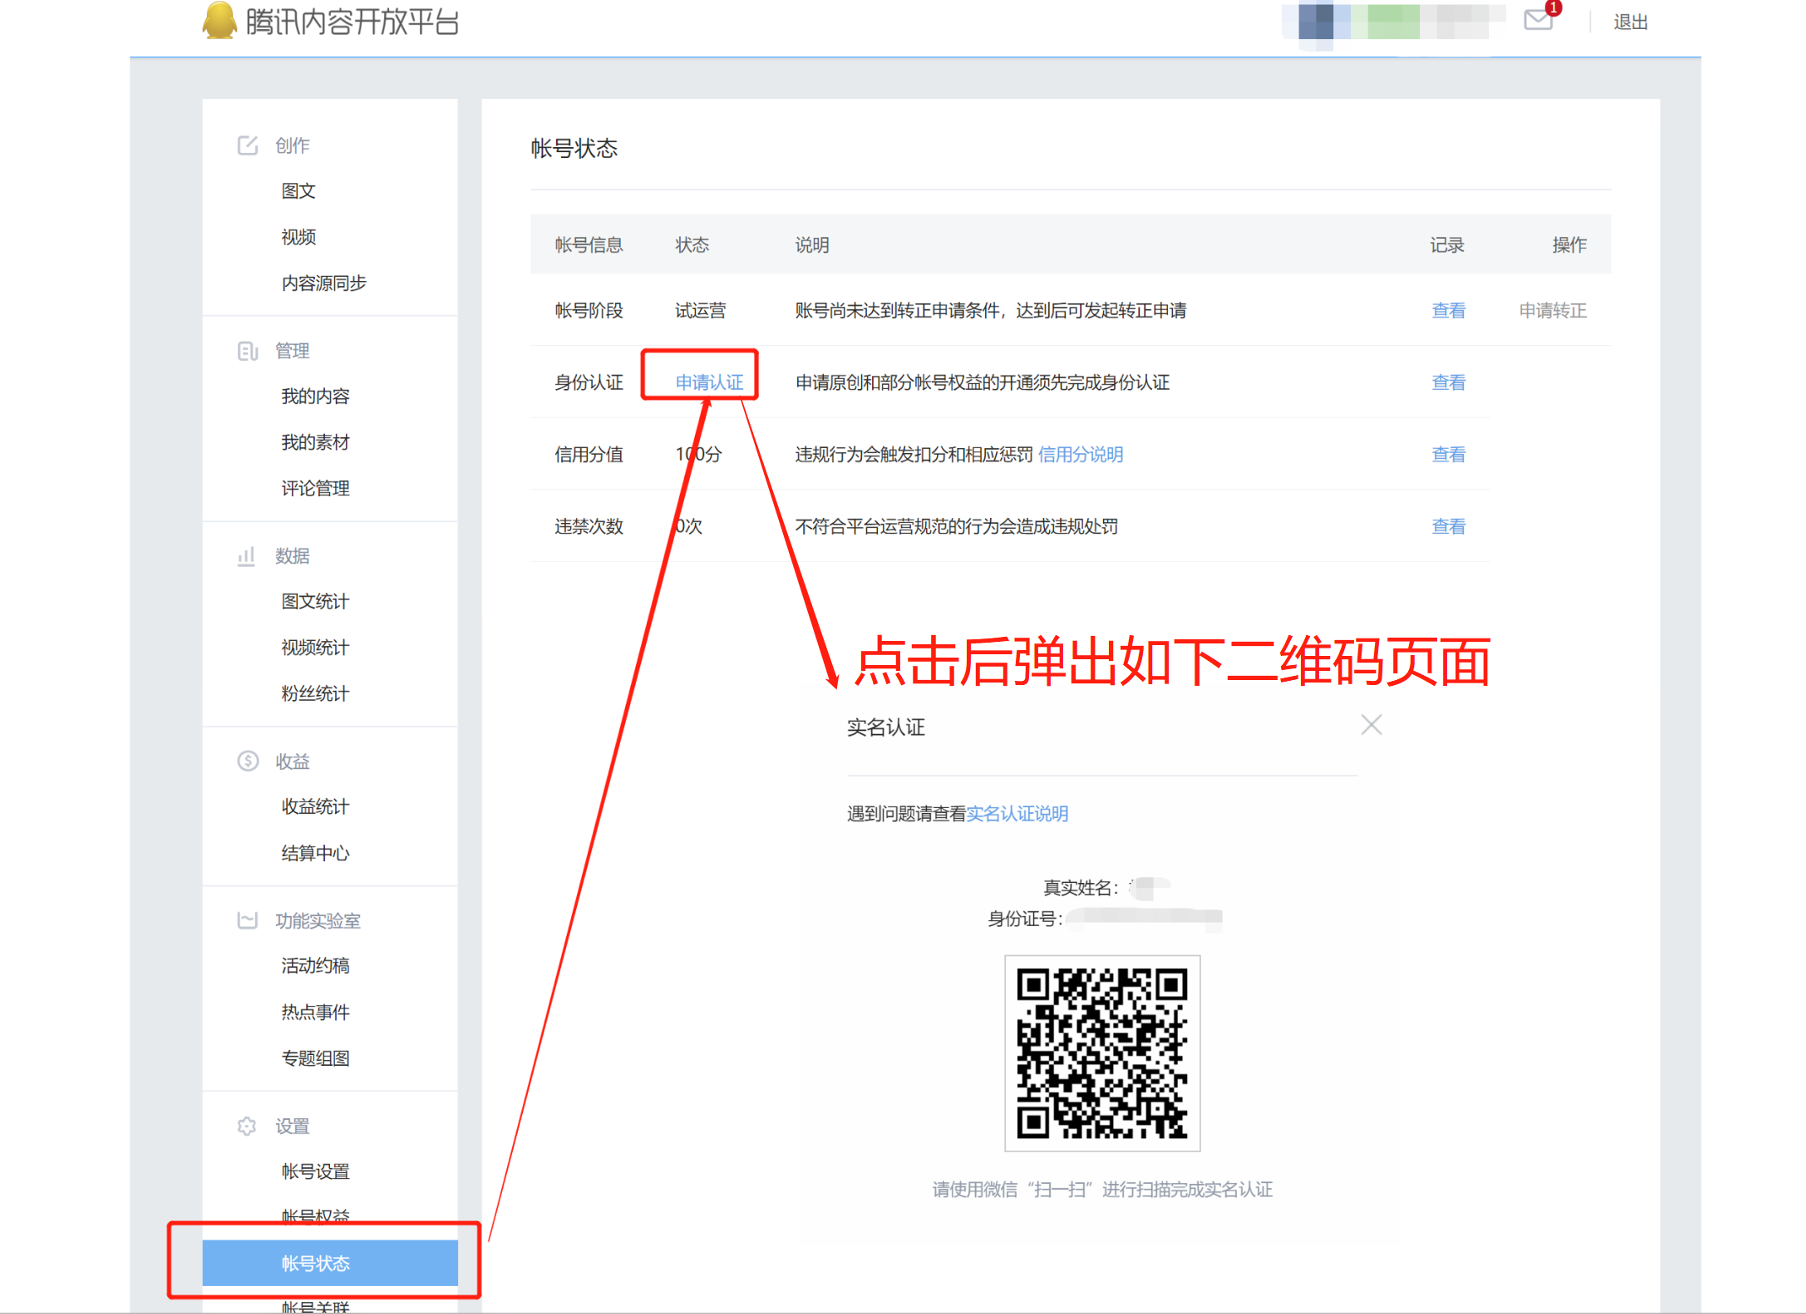Click the 记录 column header

tap(1447, 245)
